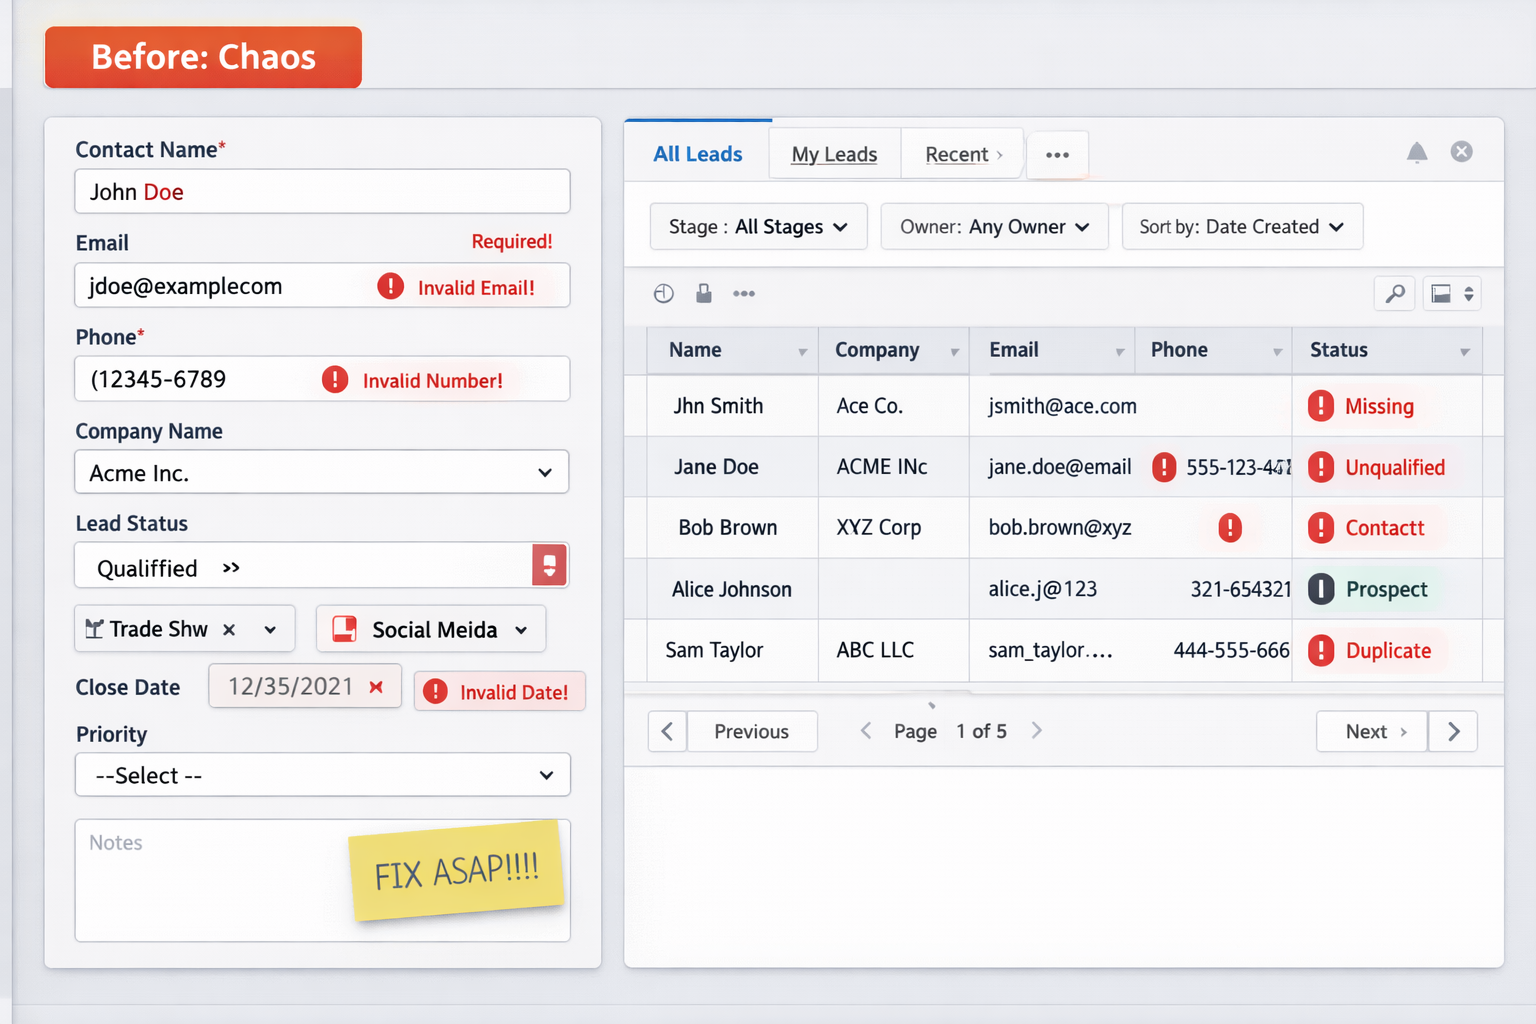The image size is (1536, 1024).
Task: Open the Recent tab
Action: click(x=962, y=155)
